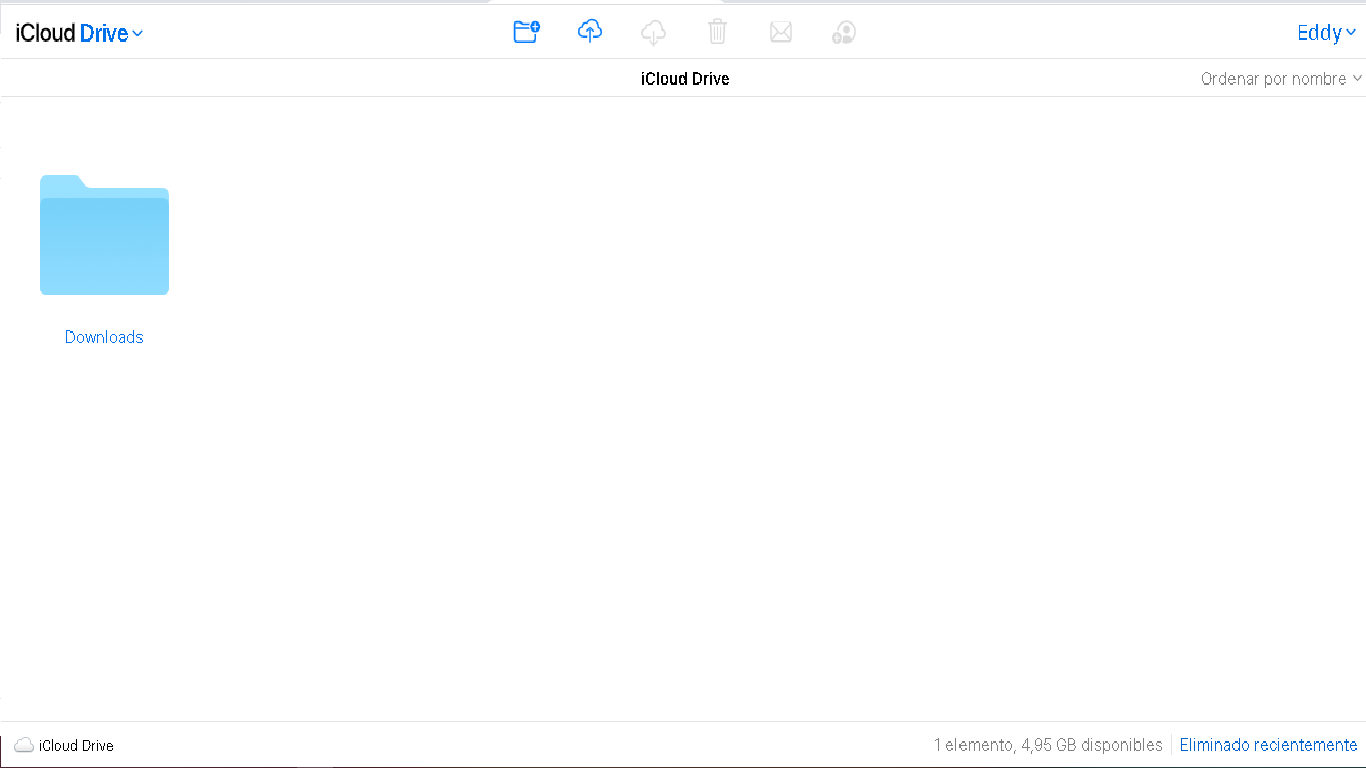Click the trash delete icon
1366x768 pixels.
tap(717, 32)
